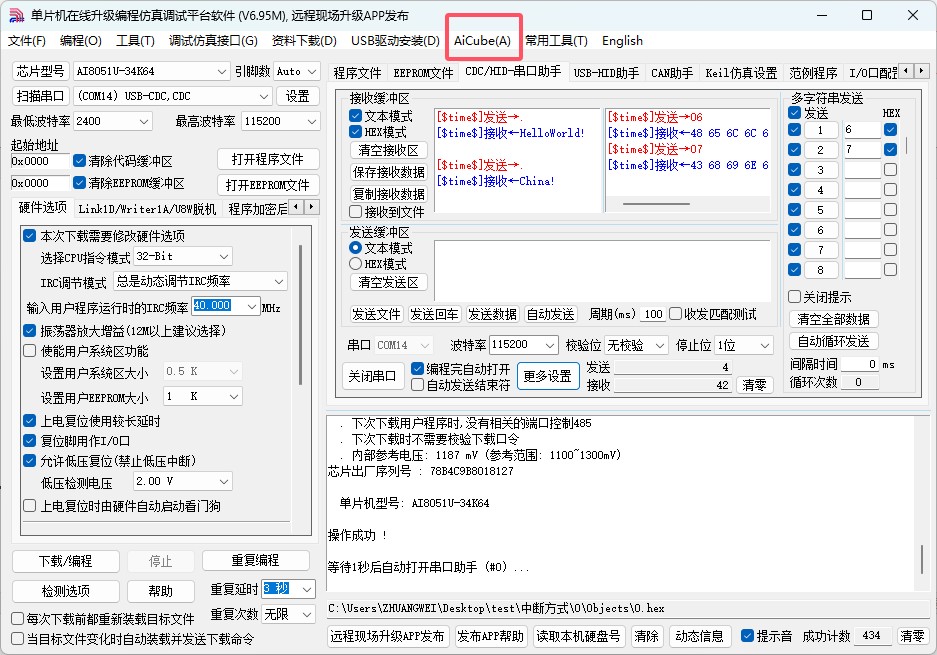Open the CAN助手 tab
This screenshot has height=655, width=937.
[x=672, y=73]
